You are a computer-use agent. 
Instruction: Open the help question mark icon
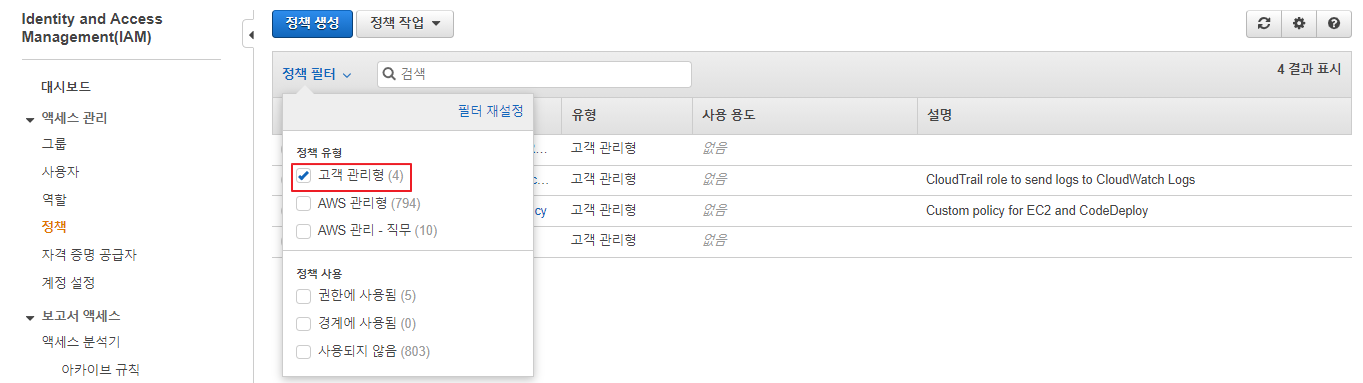tap(1334, 24)
